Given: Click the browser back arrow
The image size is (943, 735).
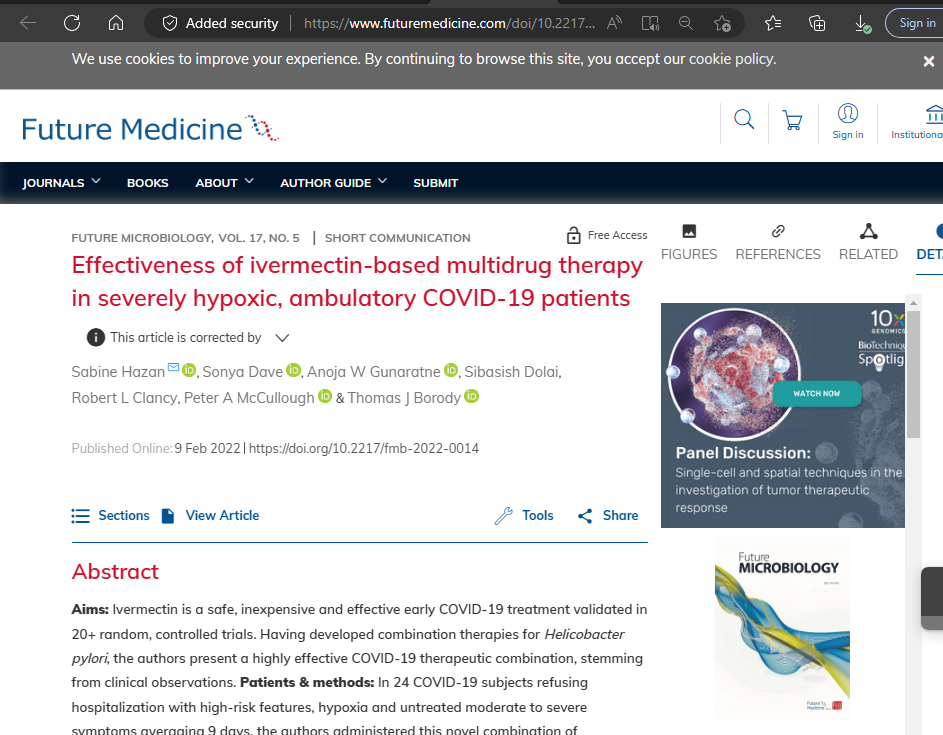Looking at the screenshot, I should pos(28,23).
